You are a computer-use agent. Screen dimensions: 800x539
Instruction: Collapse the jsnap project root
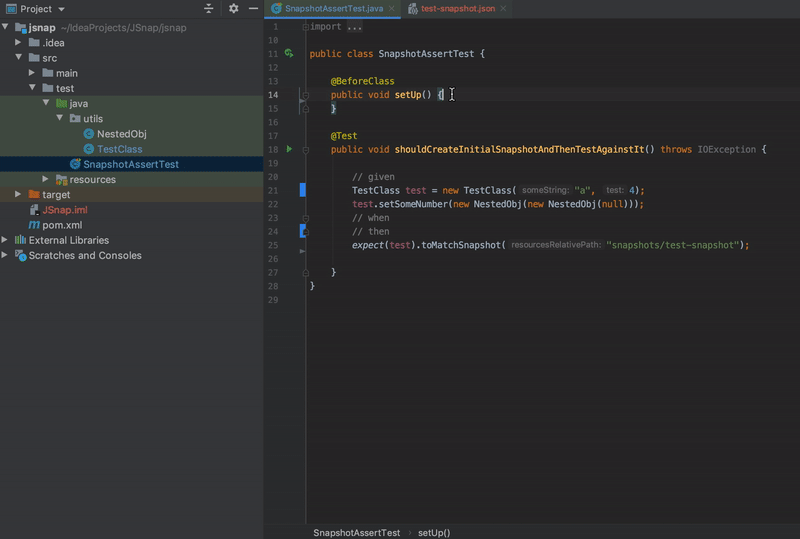tap(6, 27)
